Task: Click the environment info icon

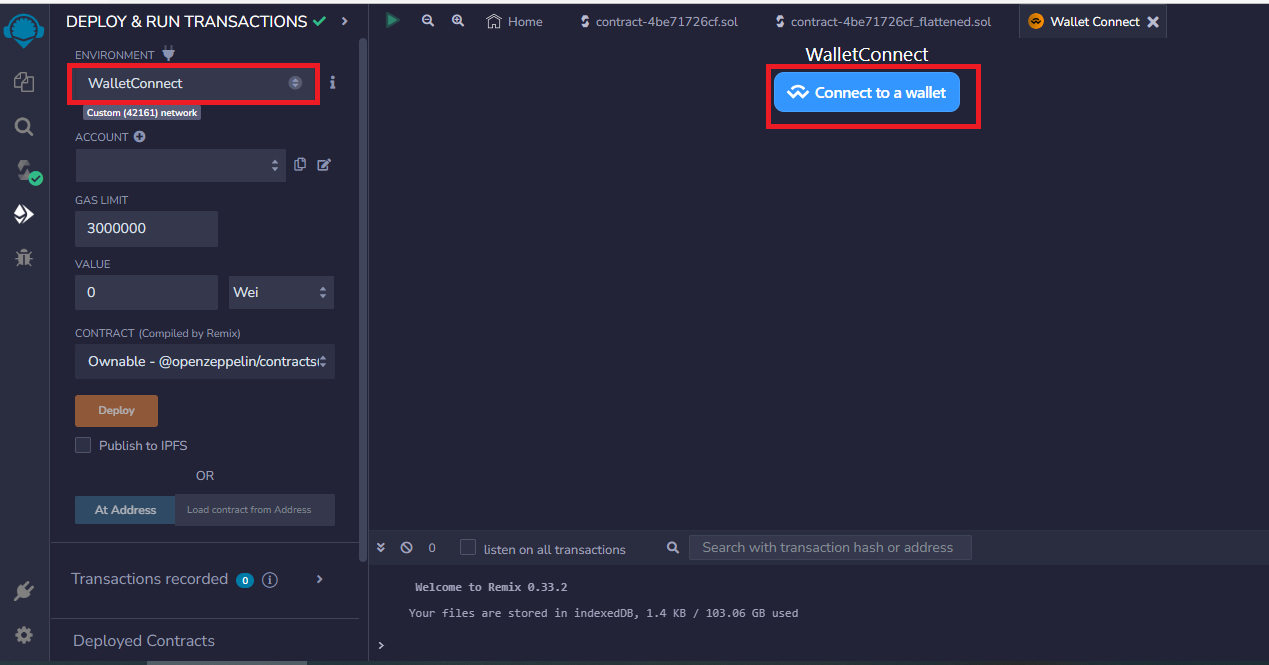Action: pos(332,83)
